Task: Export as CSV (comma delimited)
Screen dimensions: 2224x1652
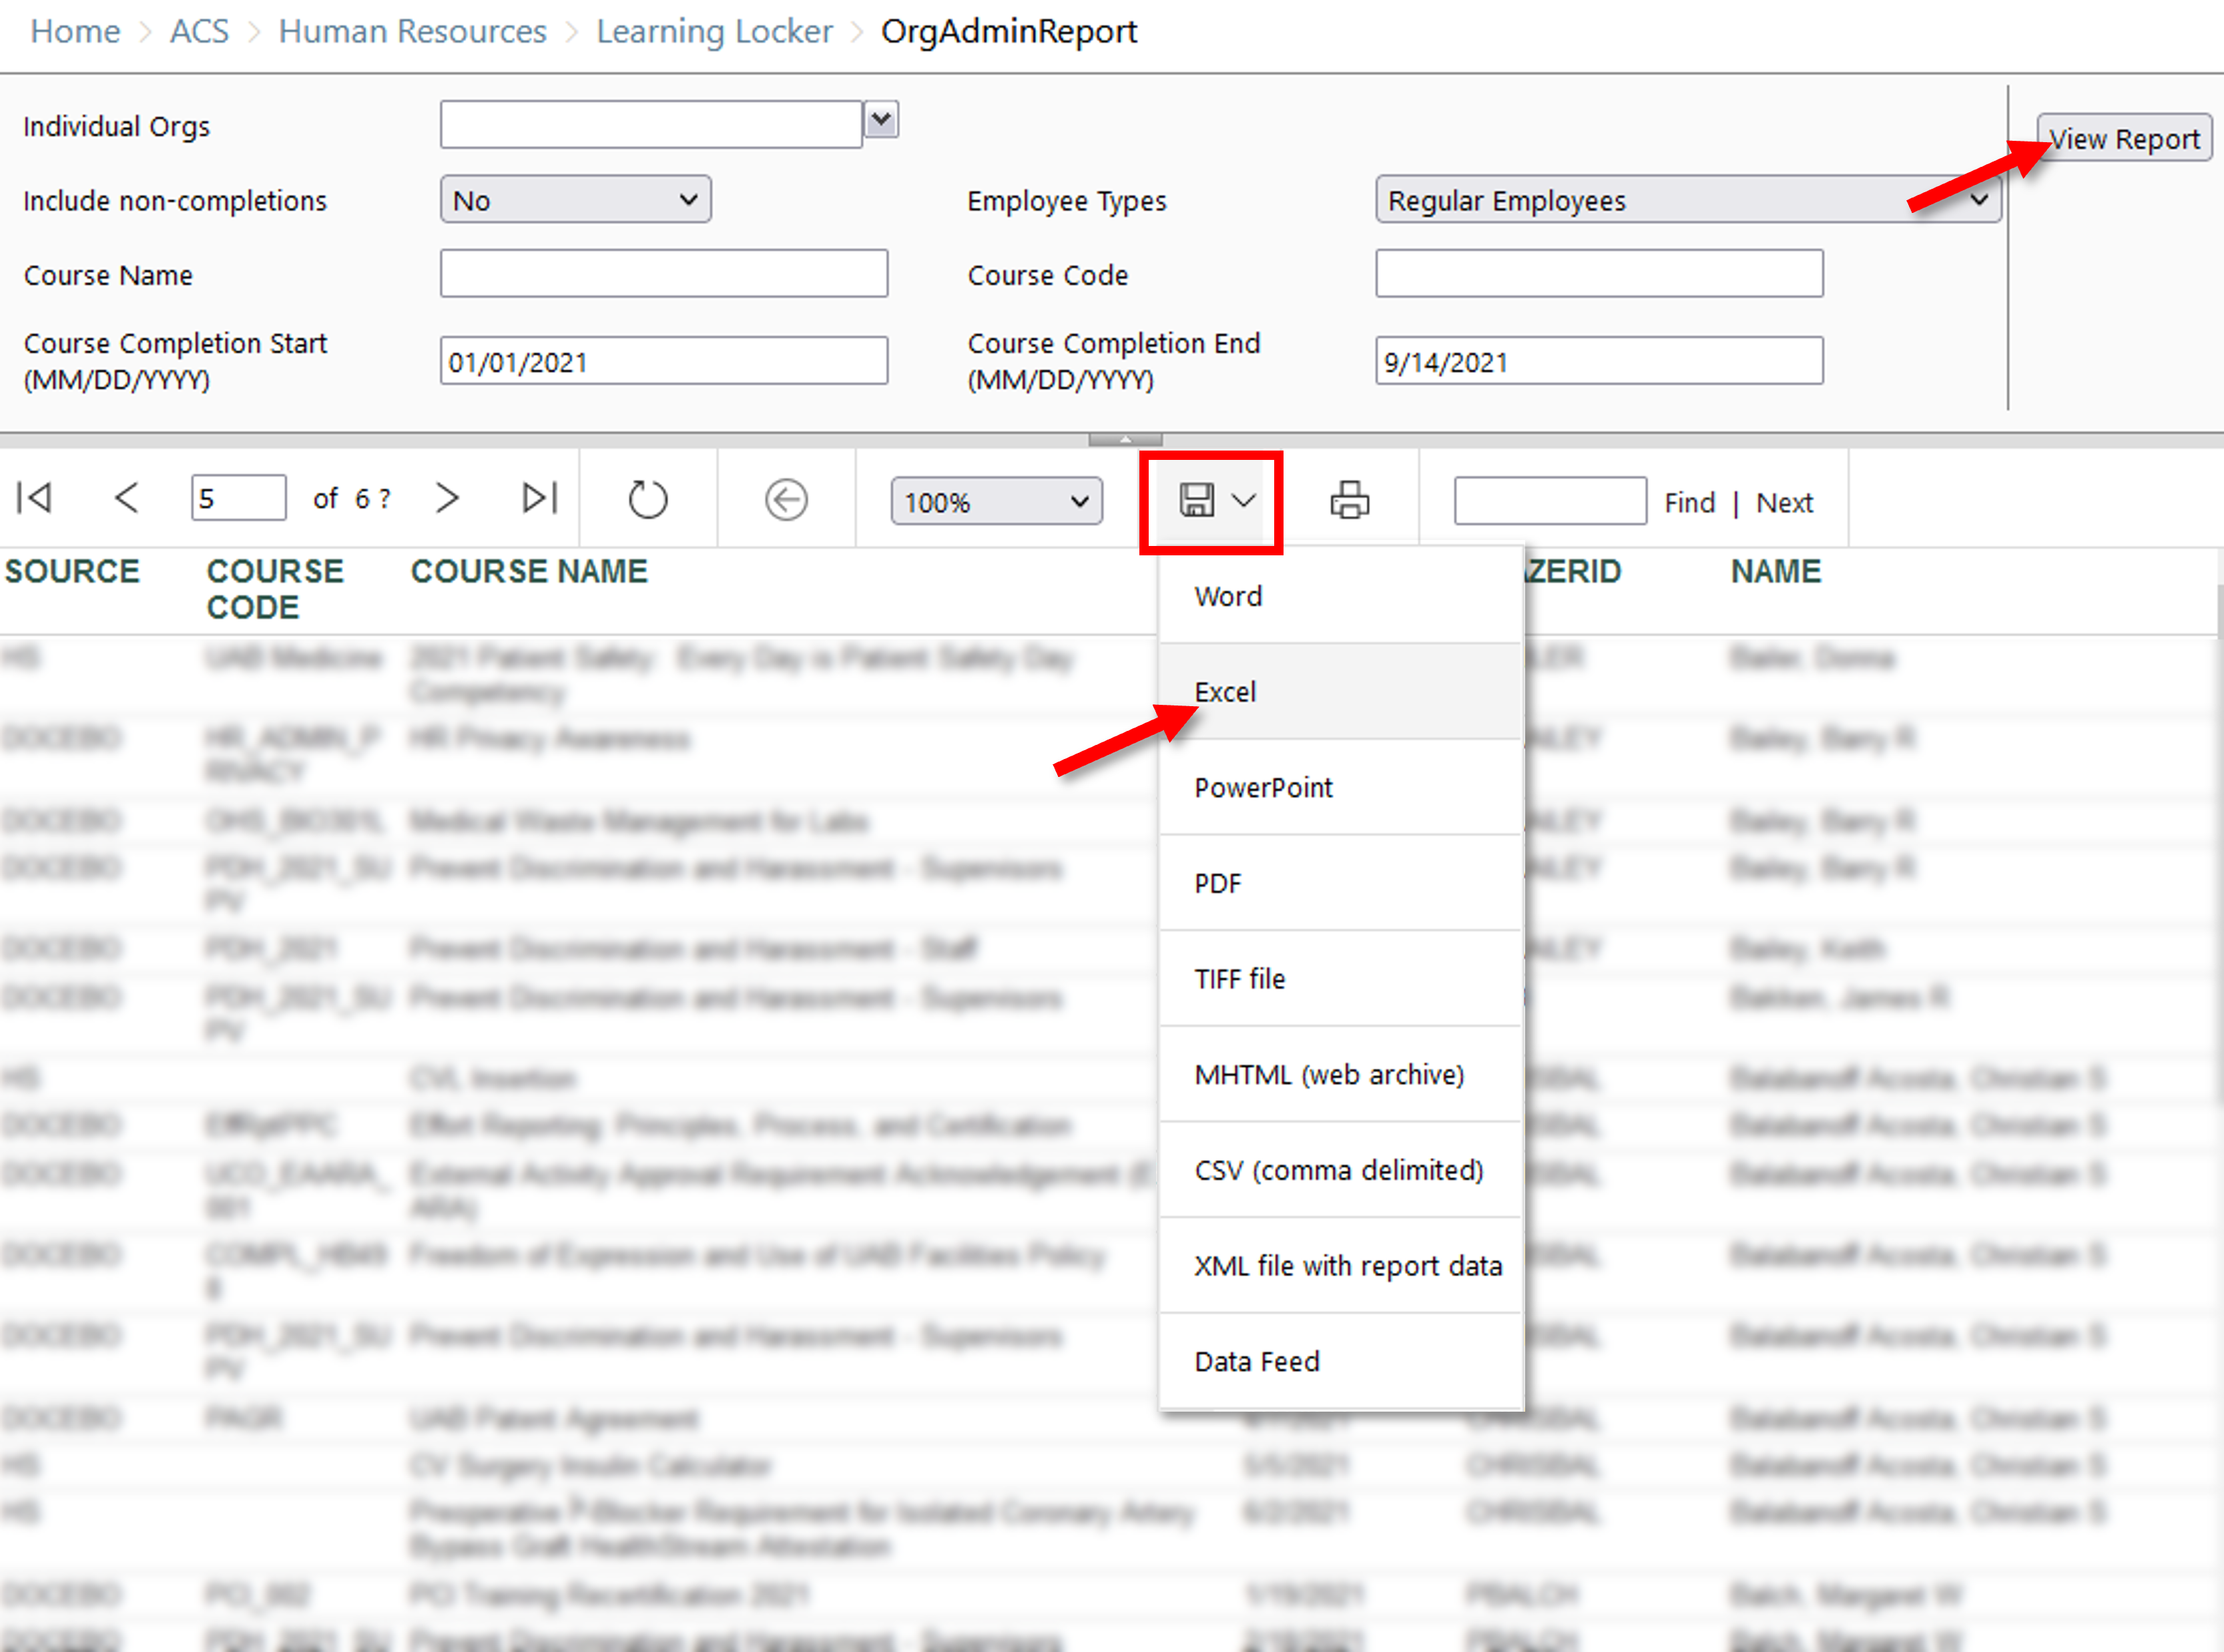Action: [x=1338, y=1170]
